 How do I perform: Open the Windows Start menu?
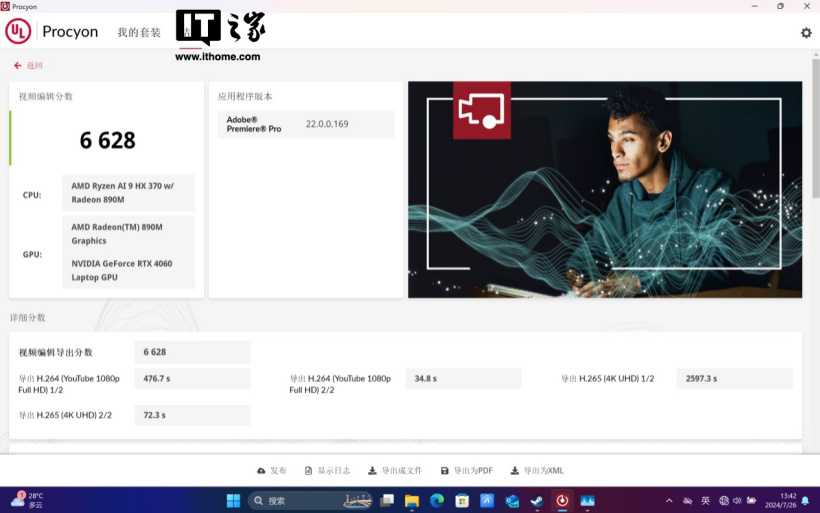click(x=233, y=500)
